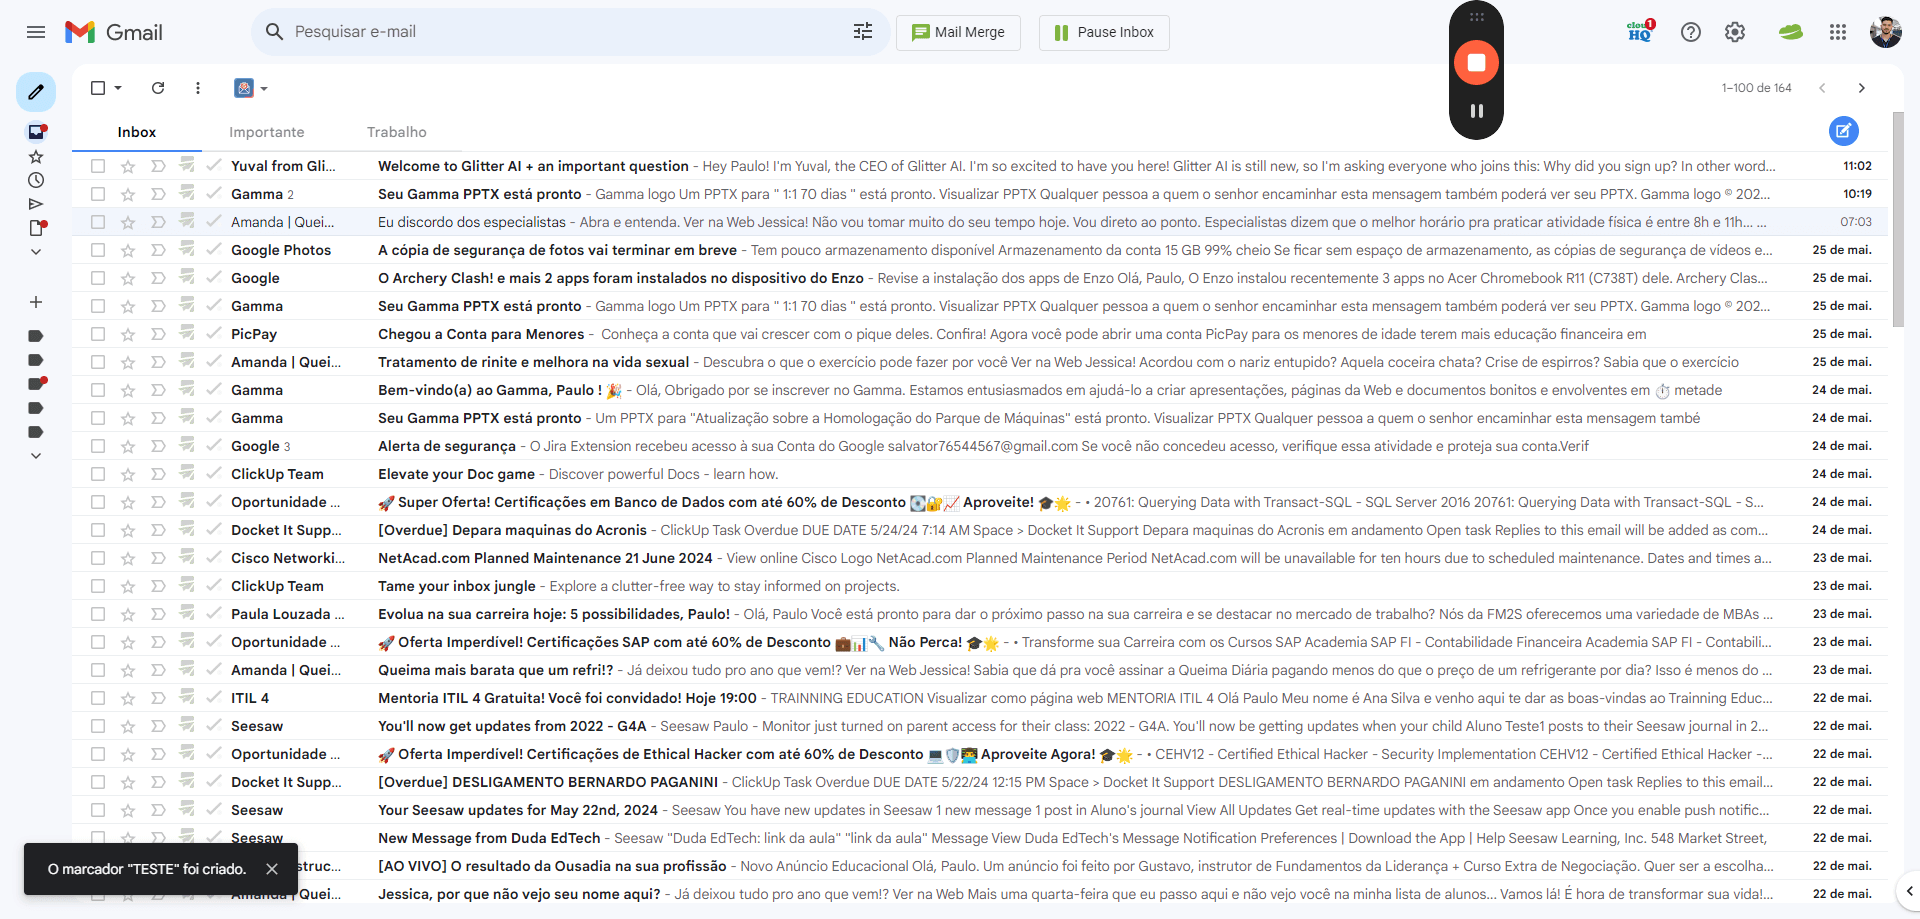Click the blue extension icon in the mail toolbar

pyautogui.click(x=244, y=88)
